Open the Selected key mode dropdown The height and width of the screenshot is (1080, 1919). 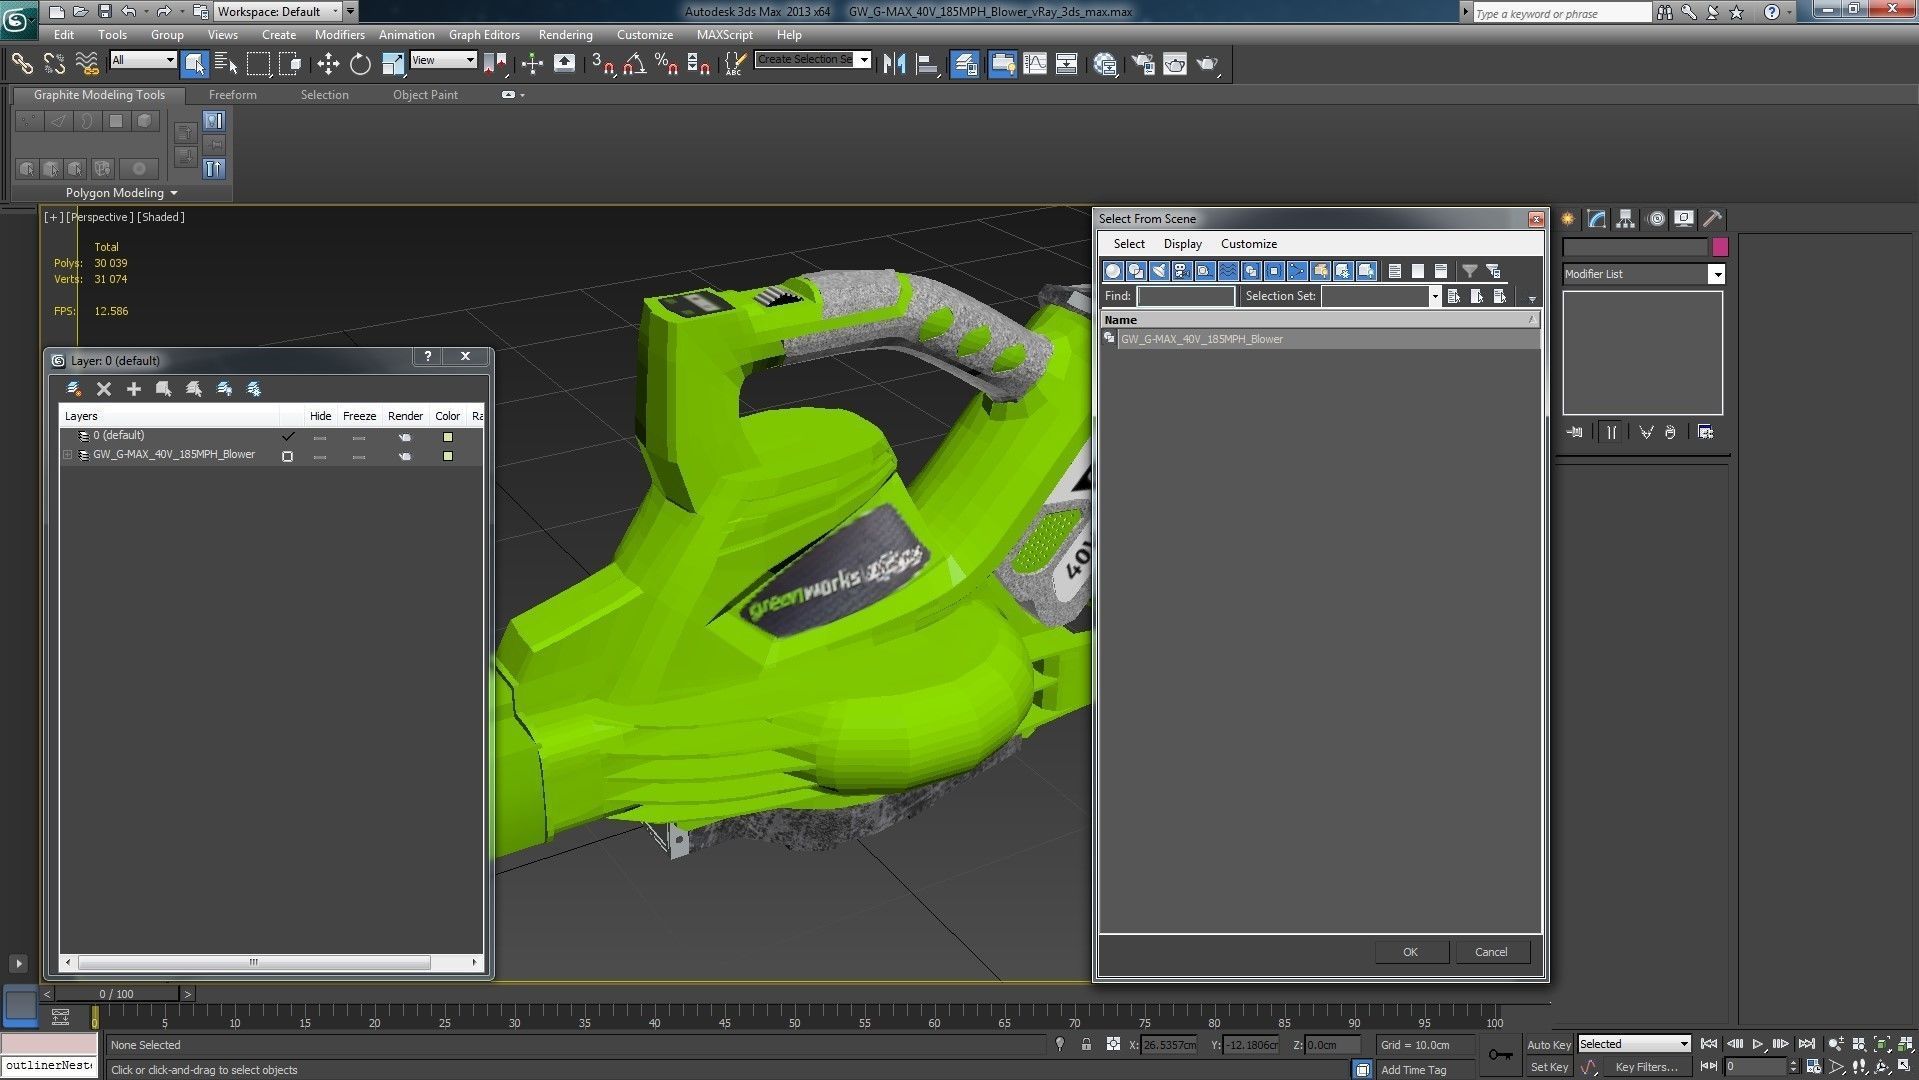[1634, 1044]
